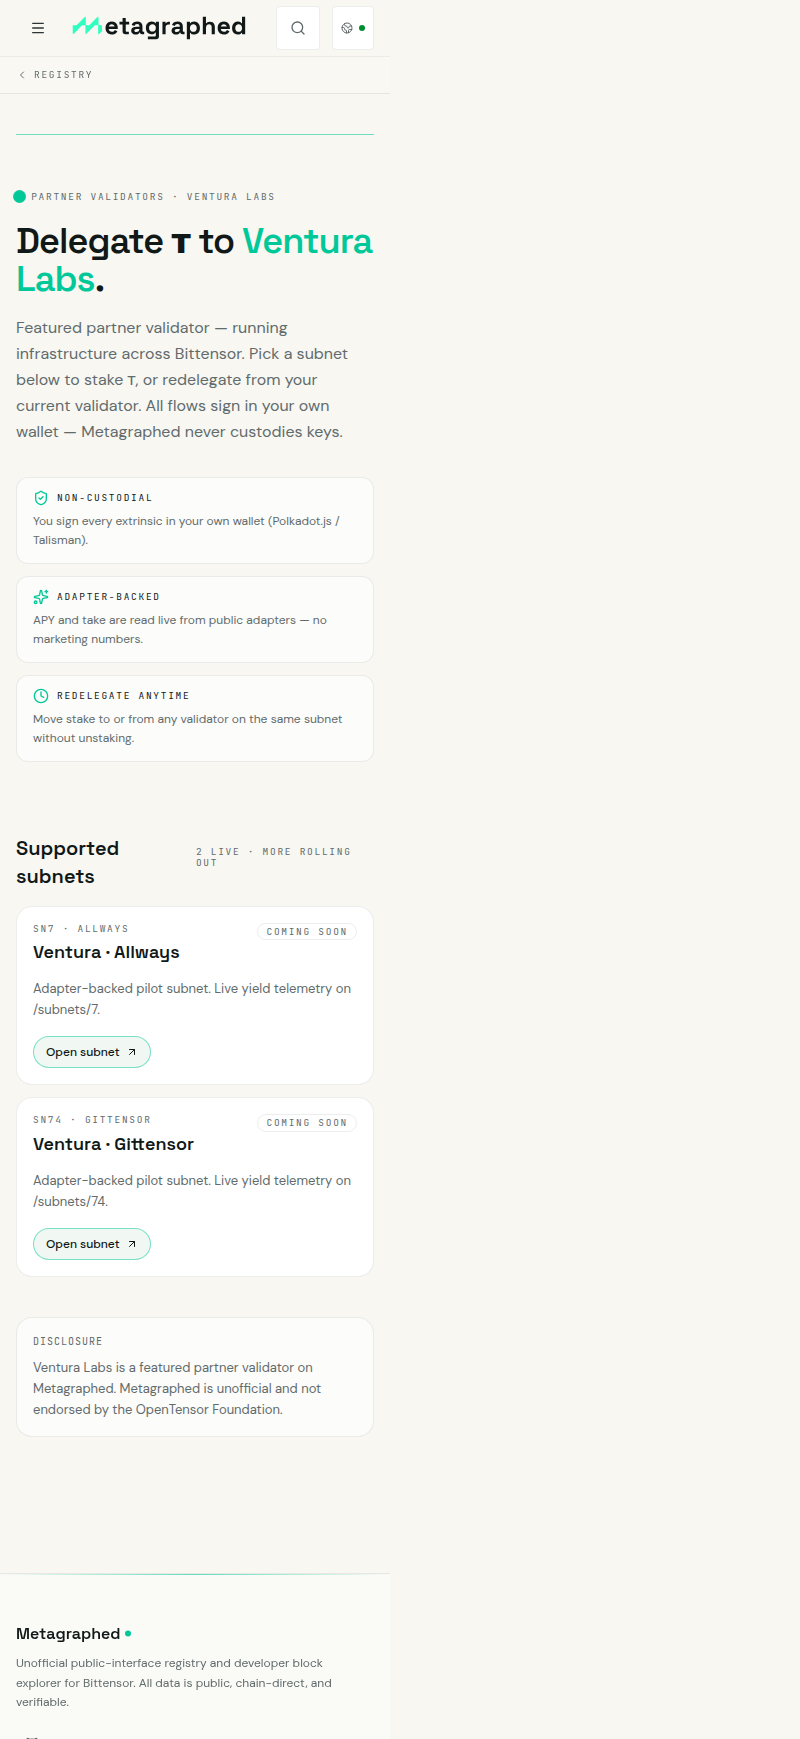Click the REDELEGATE ANYTIME card heading

pyautogui.click(x=123, y=696)
